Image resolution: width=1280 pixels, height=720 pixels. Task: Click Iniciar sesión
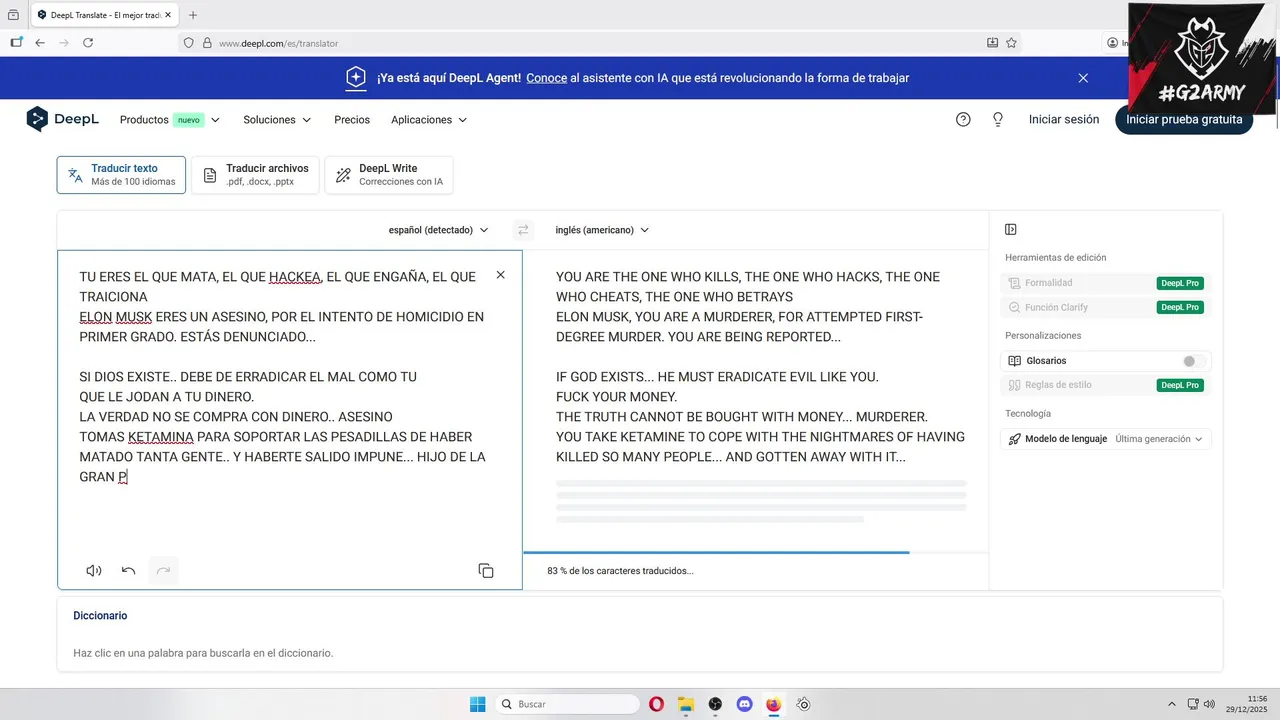[1064, 119]
